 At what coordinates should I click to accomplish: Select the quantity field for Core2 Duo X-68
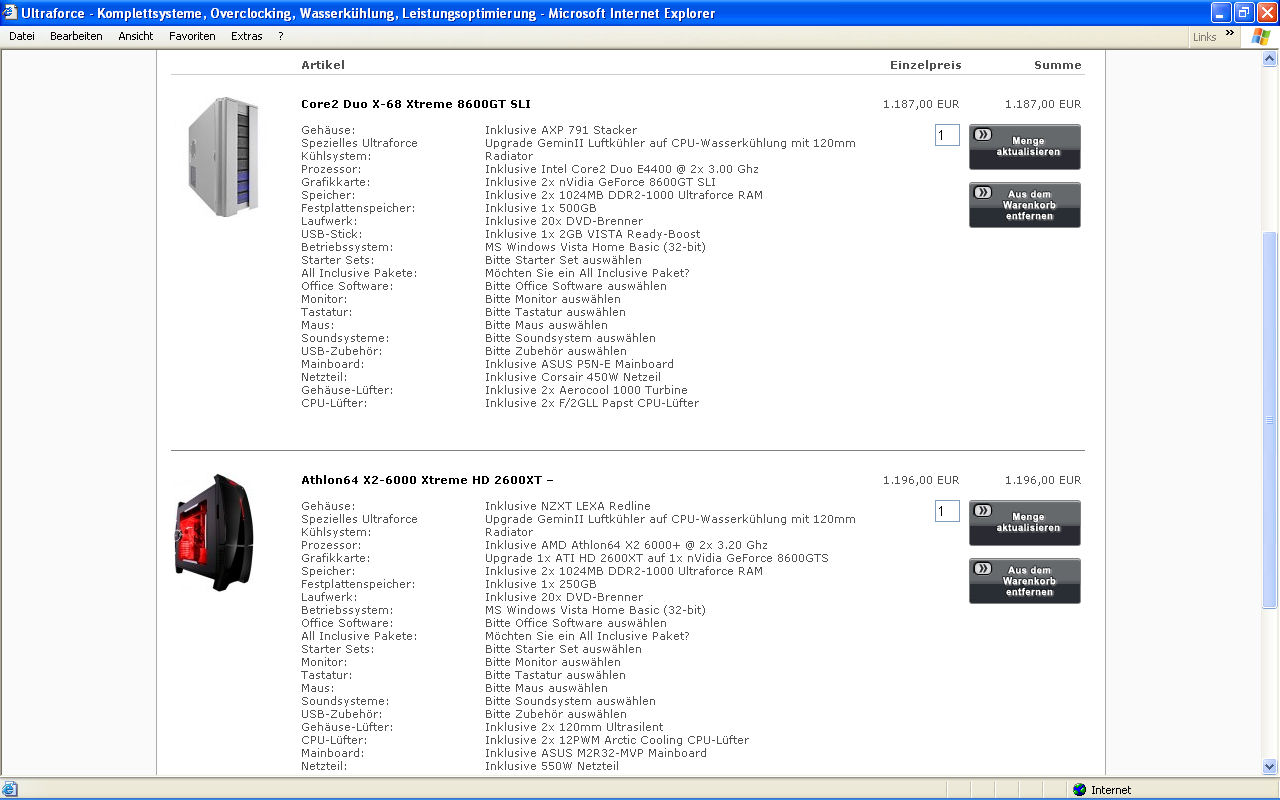pyautogui.click(x=946, y=135)
